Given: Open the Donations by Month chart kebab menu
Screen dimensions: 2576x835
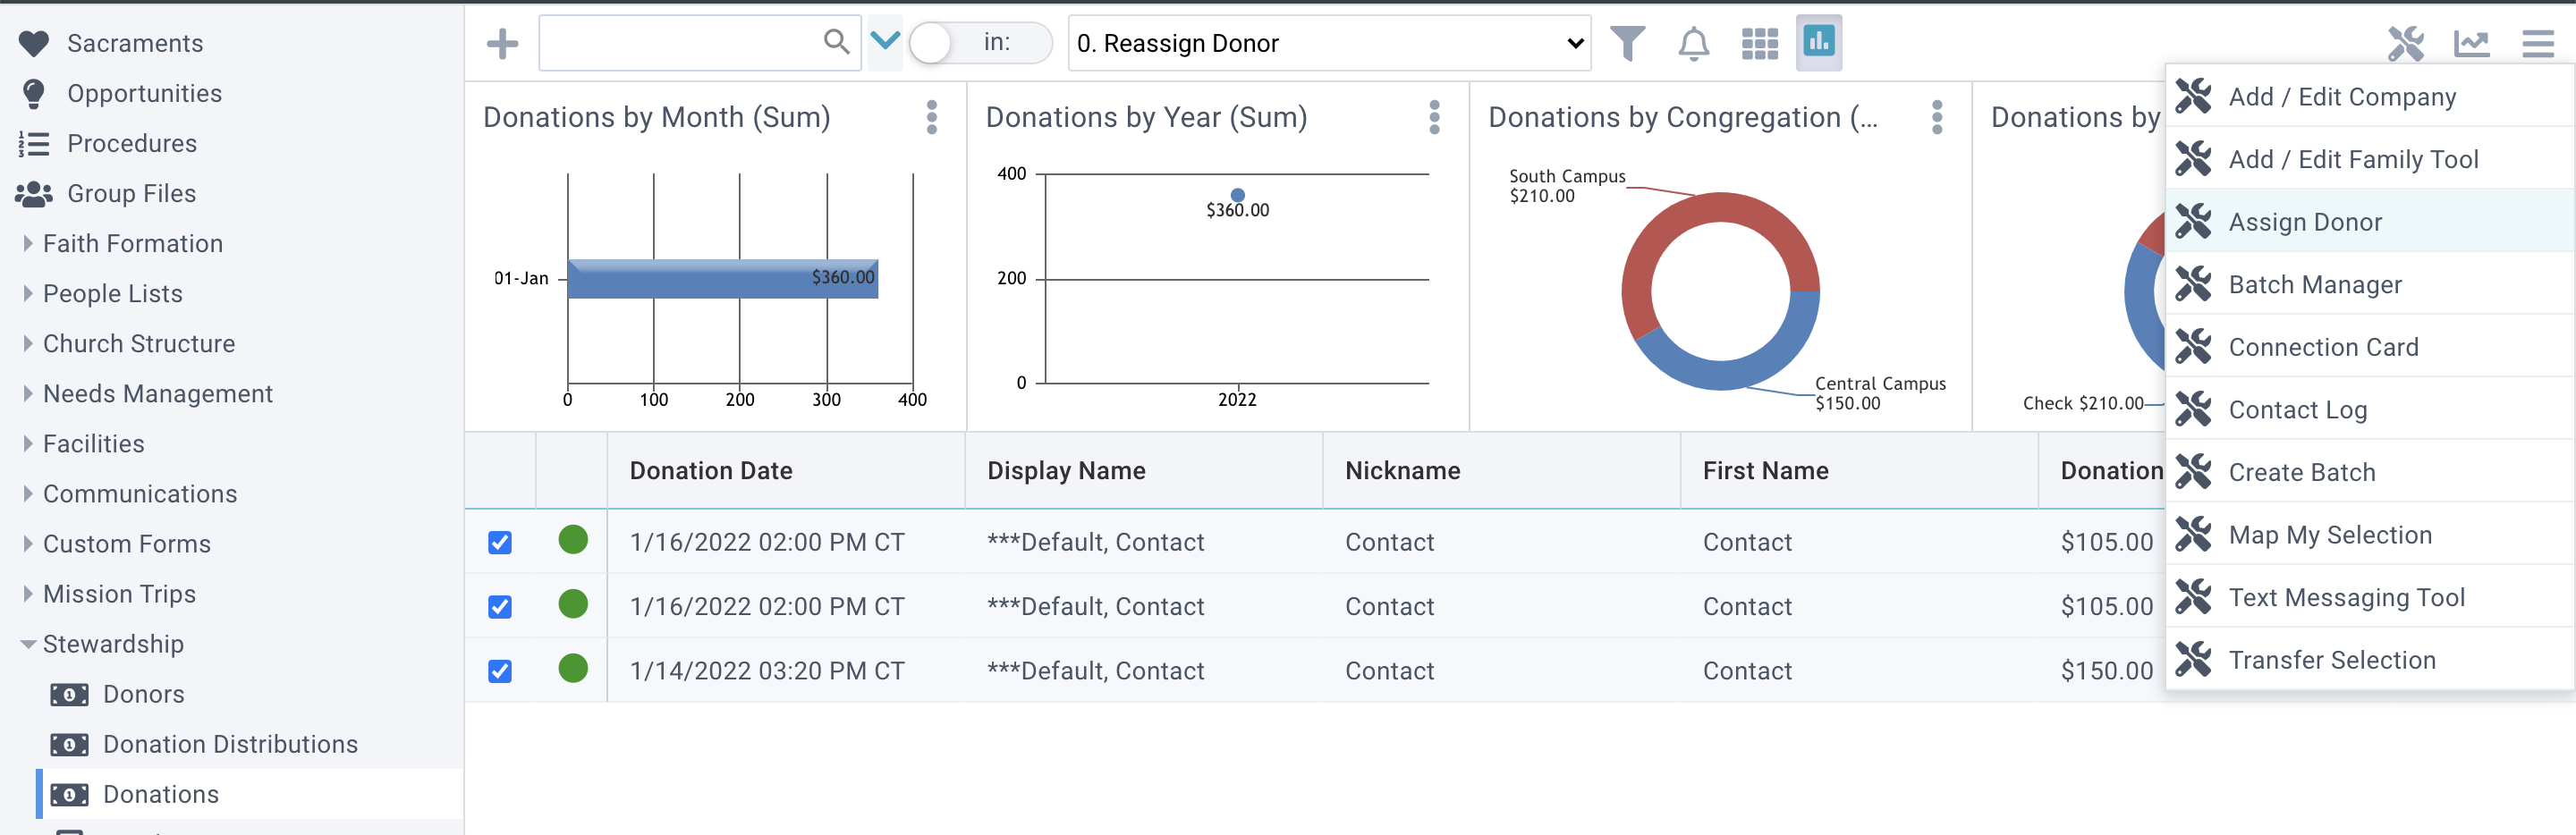Looking at the screenshot, I should tap(930, 117).
